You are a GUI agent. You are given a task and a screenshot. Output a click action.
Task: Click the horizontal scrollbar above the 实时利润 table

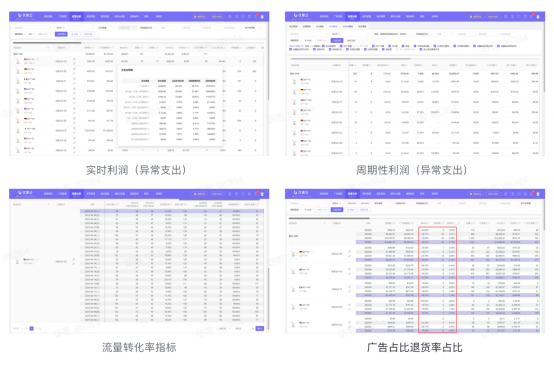coord(47,43)
